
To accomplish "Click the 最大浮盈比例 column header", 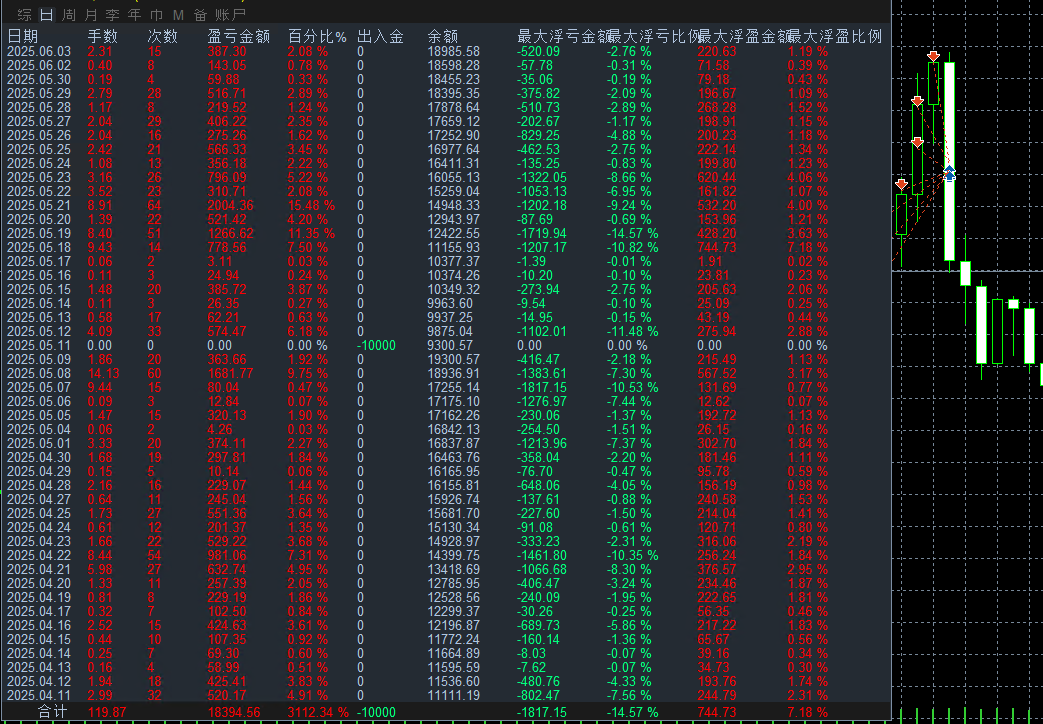I will coord(835,37).
